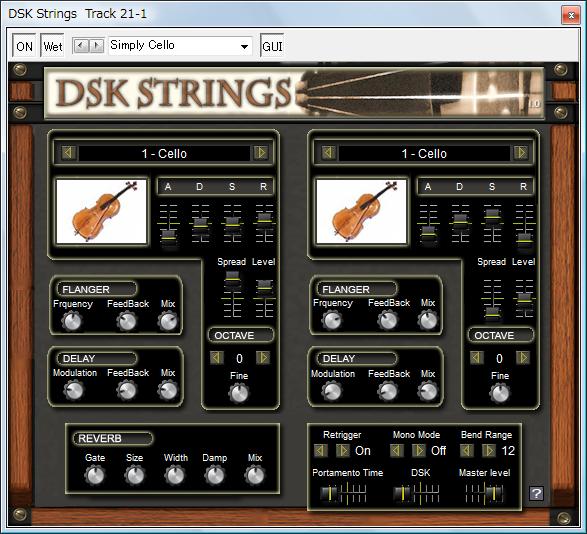Click right layer '1 - Cello' display
The image size is (587, 534).
pyautogui.click(x=424, y=153)
